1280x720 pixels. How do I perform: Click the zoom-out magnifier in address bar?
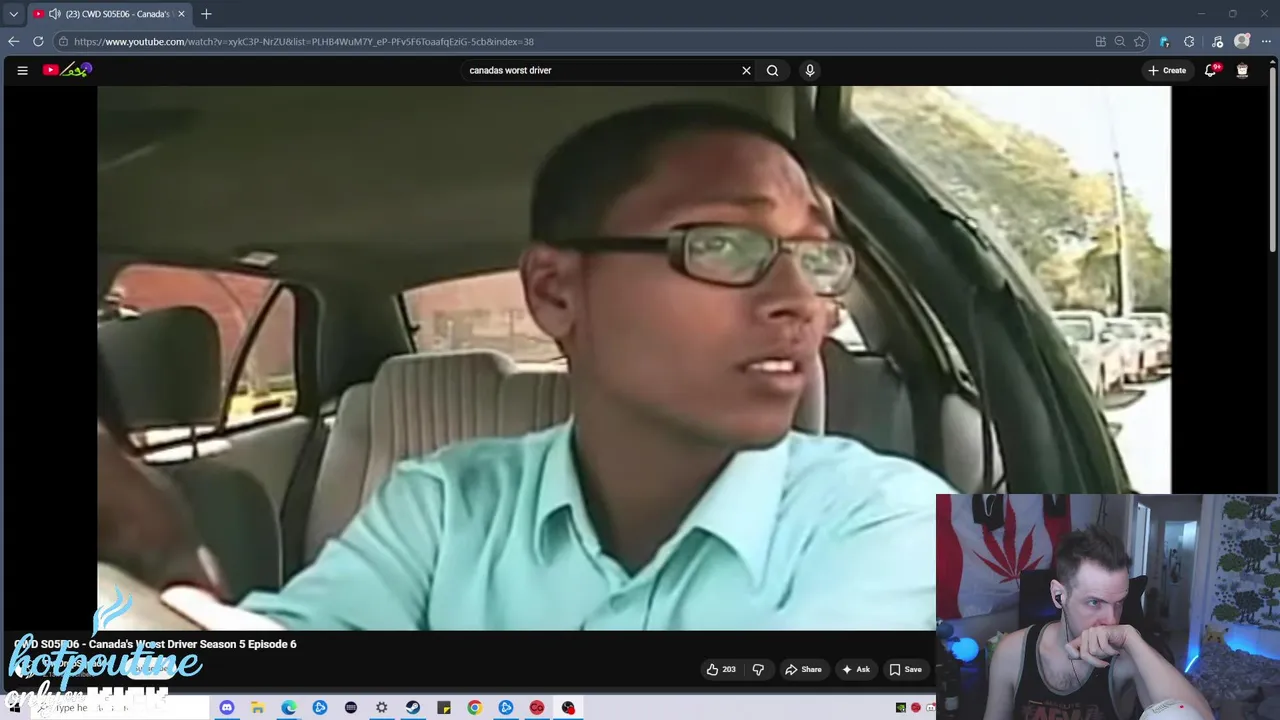point(1120,41)
